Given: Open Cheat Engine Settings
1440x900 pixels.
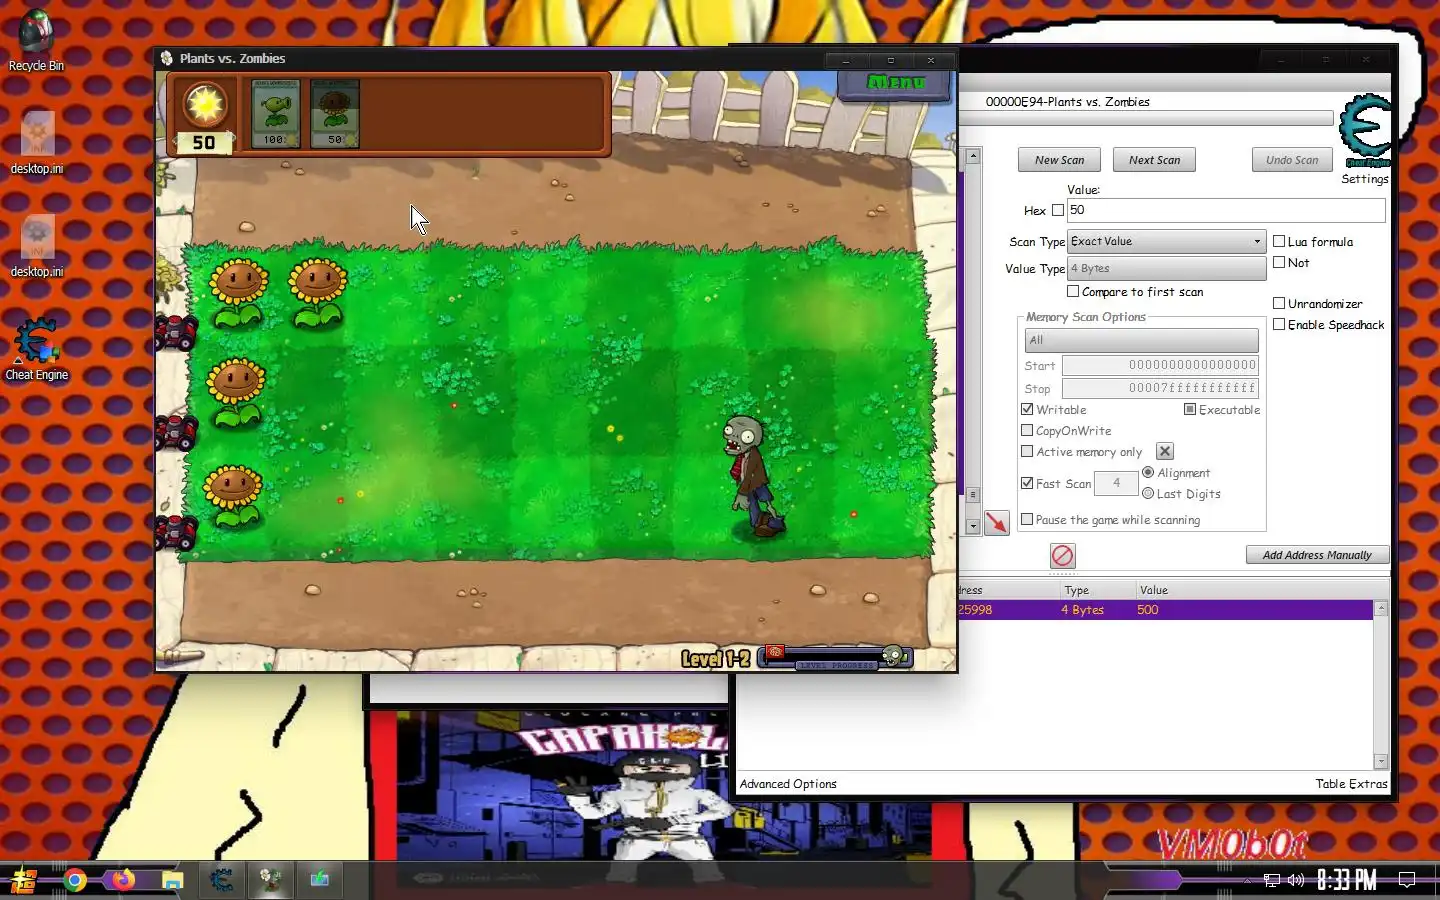Looking at the screenshot, I should coord(1364,179).
